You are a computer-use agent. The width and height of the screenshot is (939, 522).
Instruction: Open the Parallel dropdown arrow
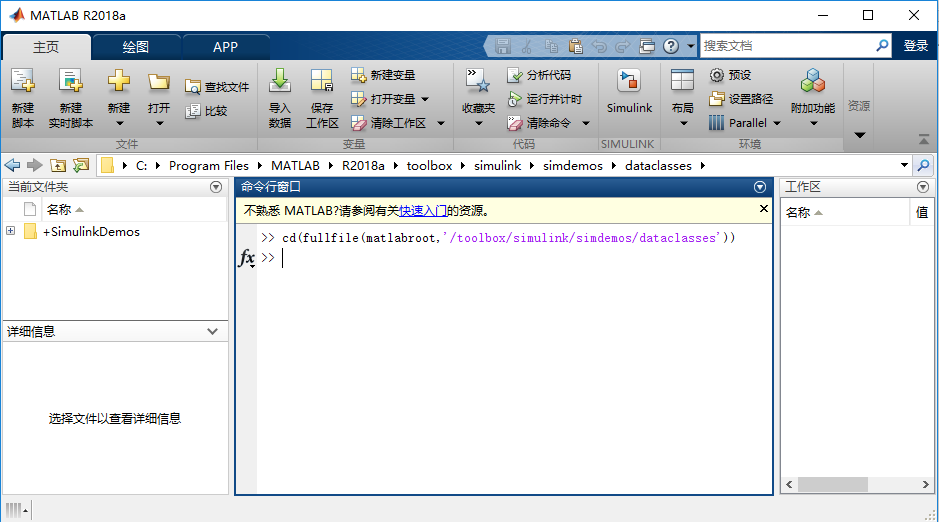pyautogui.click(x=777, y=123)
